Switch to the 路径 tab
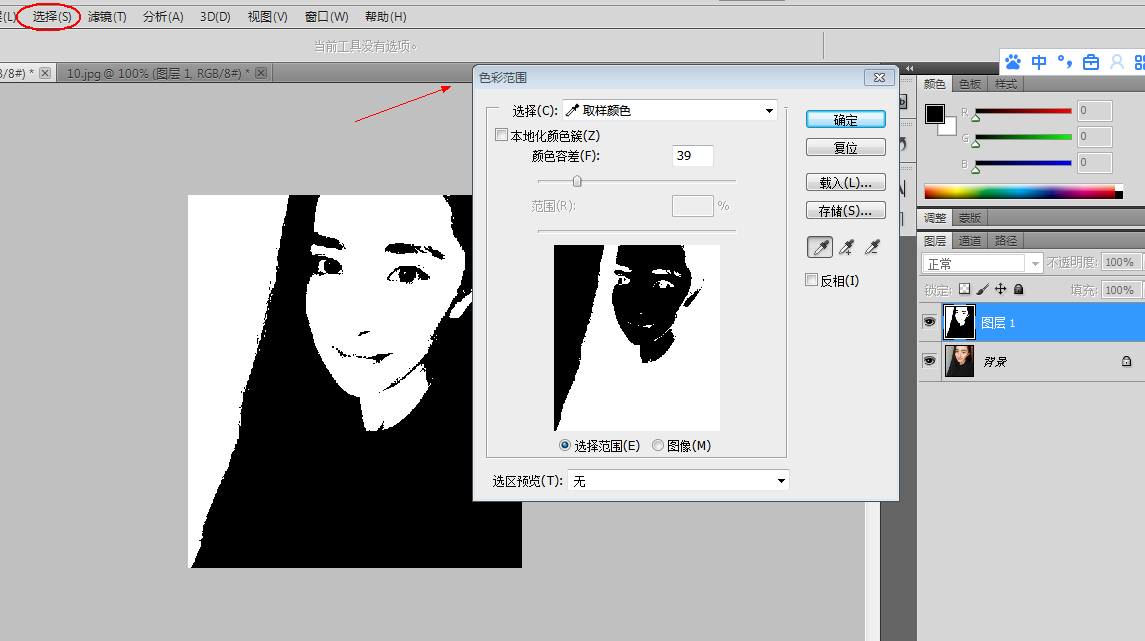 click(x=1006, y=240)
